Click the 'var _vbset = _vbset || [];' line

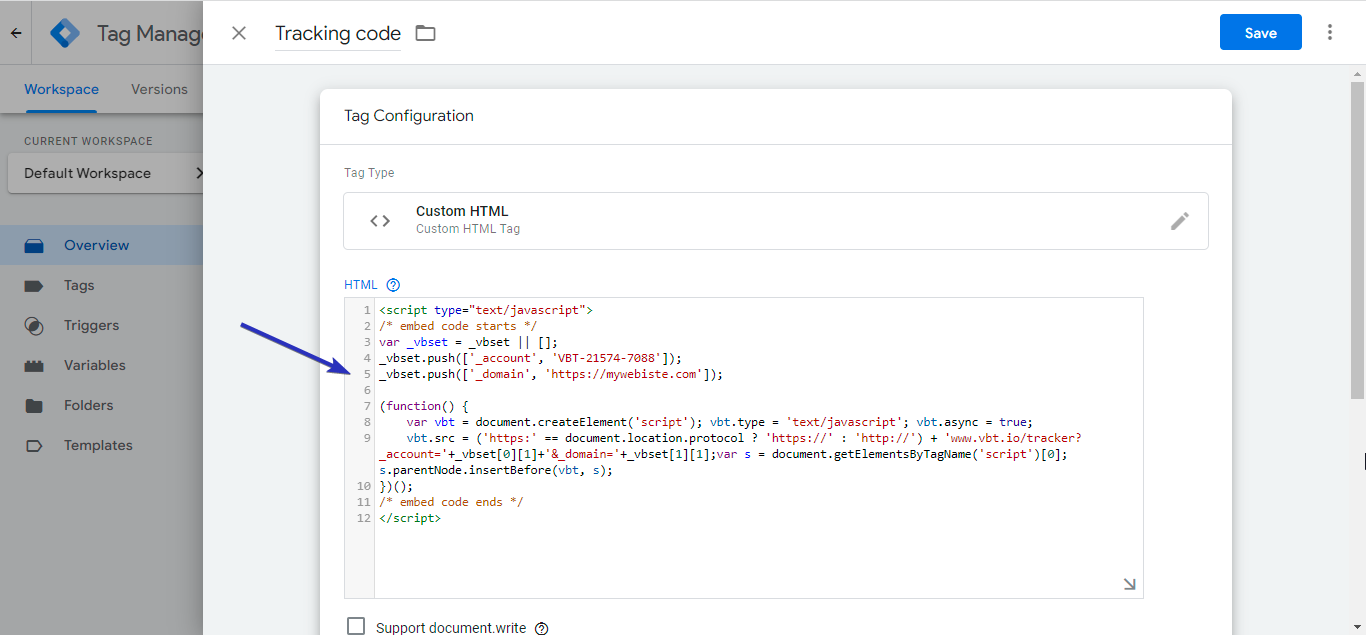tap(468, 342)
